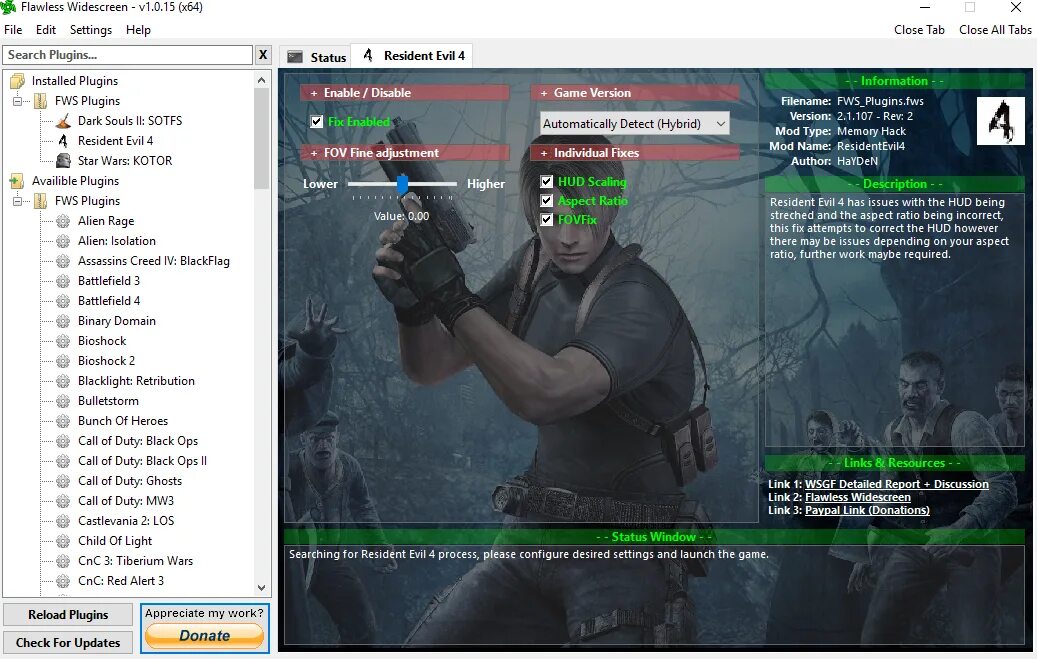This screenshot has height=659, width=1037.
Task: Click Close Tab
Action: 919,30
